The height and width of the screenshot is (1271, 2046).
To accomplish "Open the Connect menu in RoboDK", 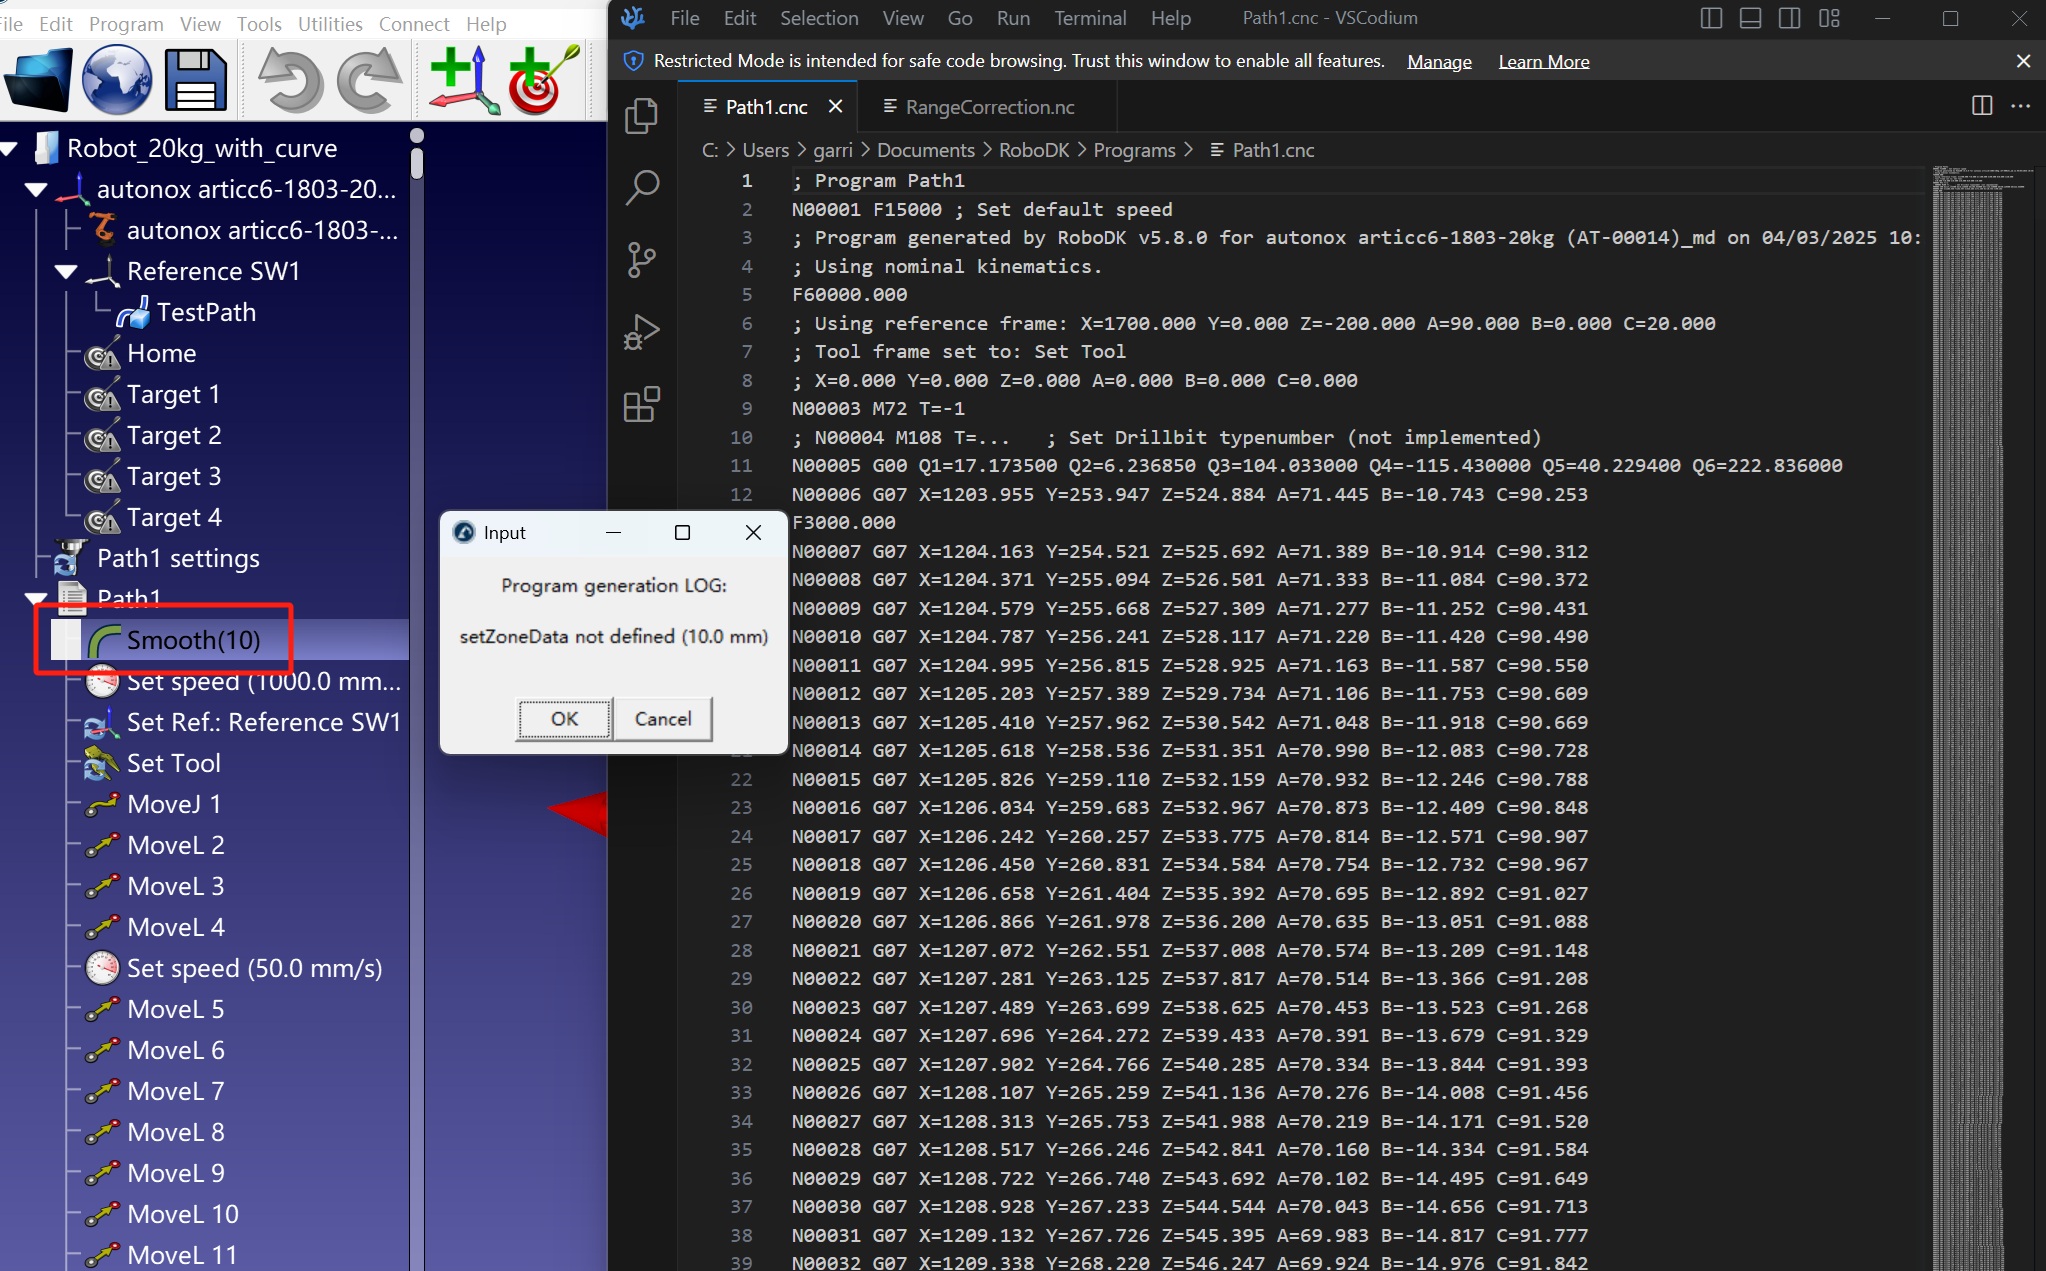I will [x=414, y=24].
